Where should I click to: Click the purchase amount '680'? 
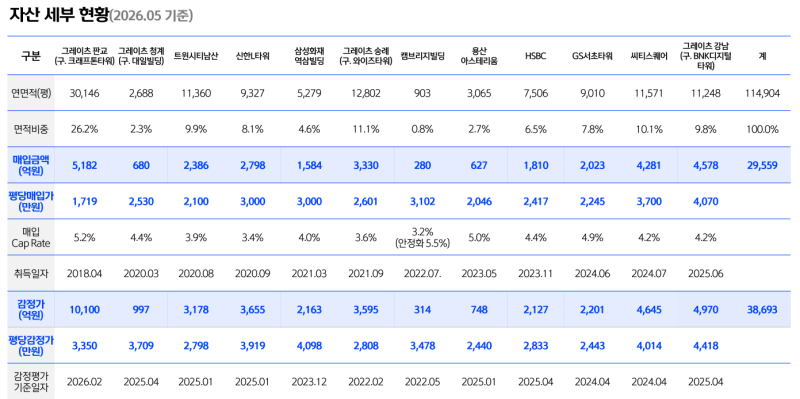[x=141, y=165]
